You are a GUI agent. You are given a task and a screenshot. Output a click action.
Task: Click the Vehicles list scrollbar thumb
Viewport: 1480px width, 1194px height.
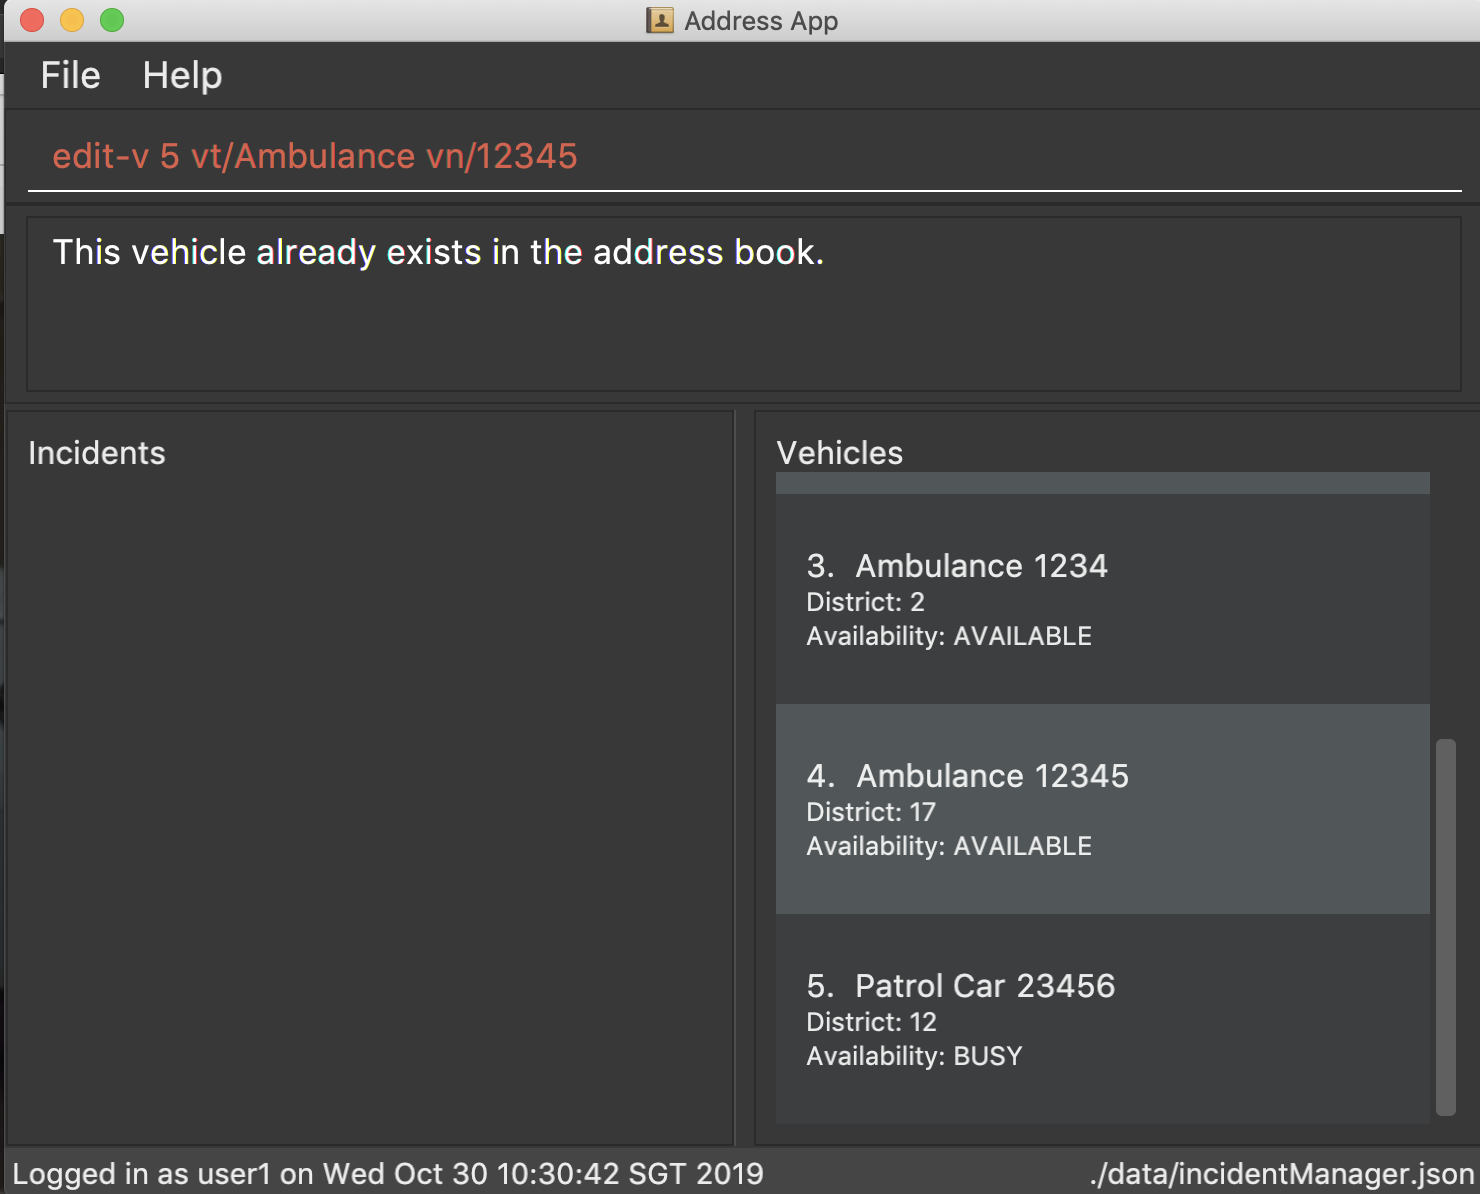pos(1445,927)
